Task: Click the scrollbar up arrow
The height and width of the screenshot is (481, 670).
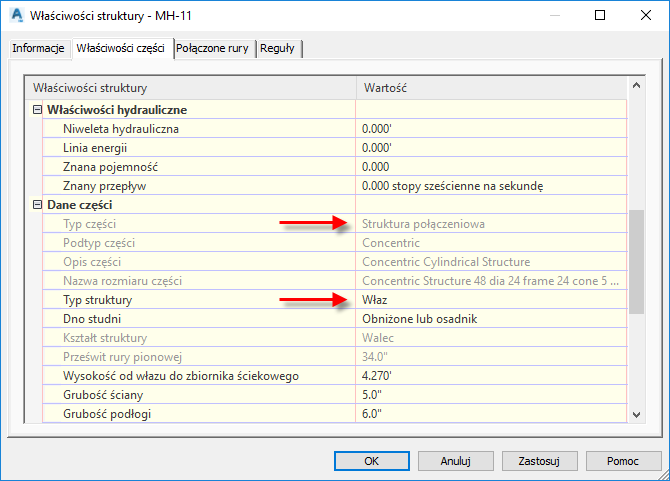Action: tap(636, 85)
